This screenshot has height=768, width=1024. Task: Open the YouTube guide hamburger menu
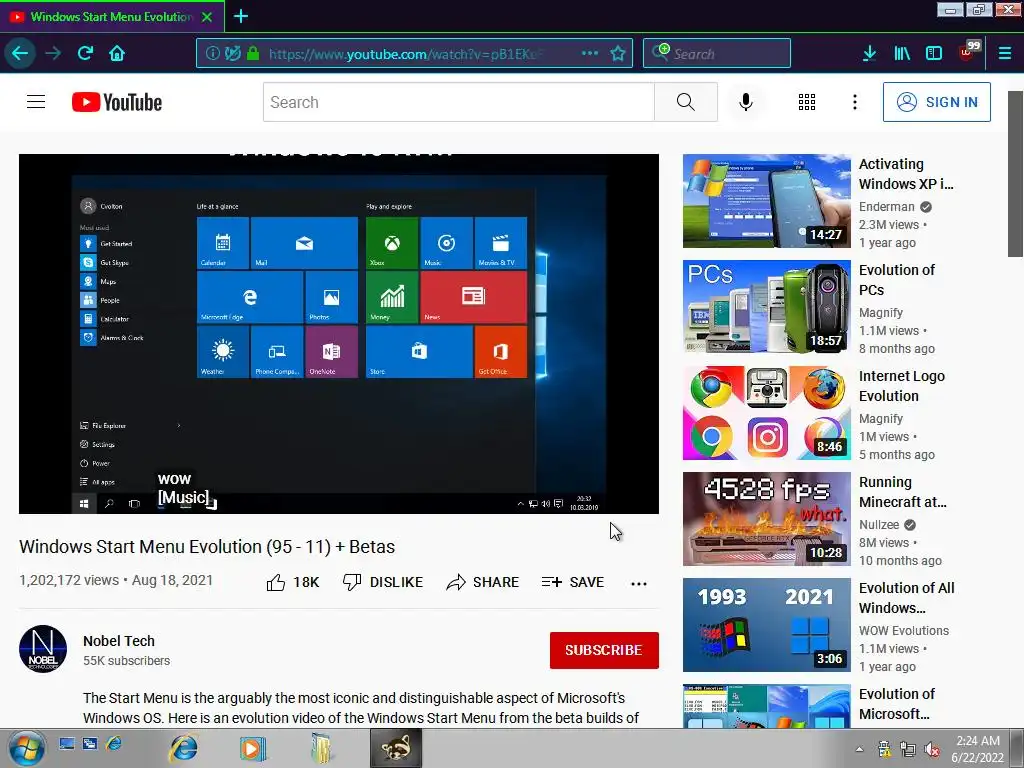(x=36, y=102)
